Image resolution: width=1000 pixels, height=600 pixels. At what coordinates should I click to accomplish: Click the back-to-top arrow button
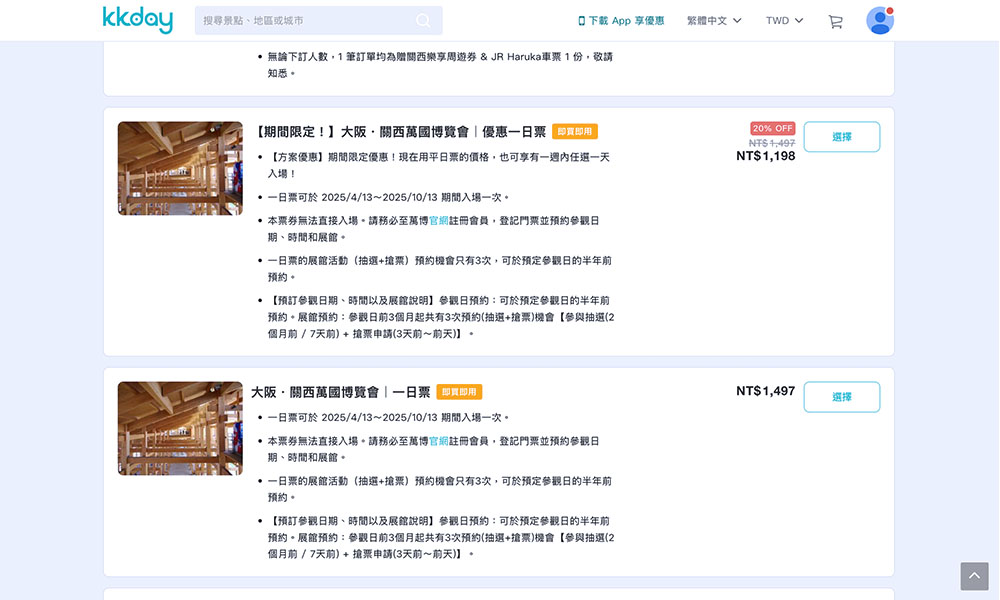[x=974, y=576]
